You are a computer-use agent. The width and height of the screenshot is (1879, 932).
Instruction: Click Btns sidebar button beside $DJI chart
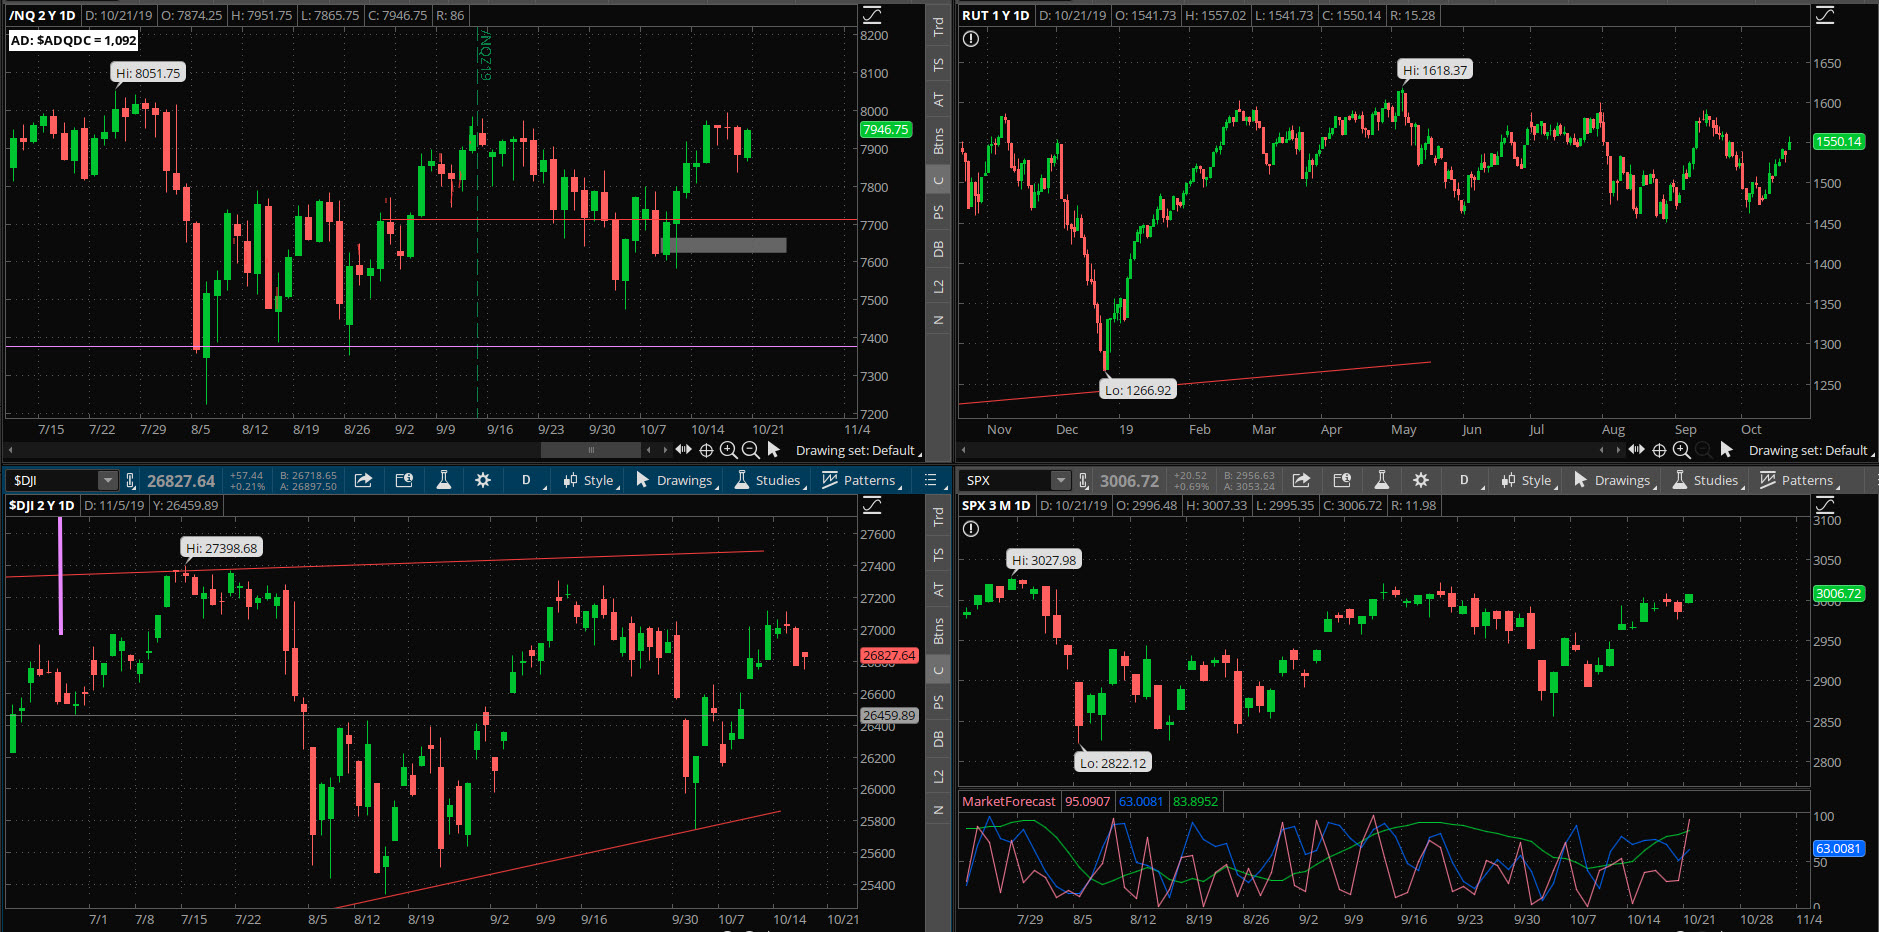938,631
